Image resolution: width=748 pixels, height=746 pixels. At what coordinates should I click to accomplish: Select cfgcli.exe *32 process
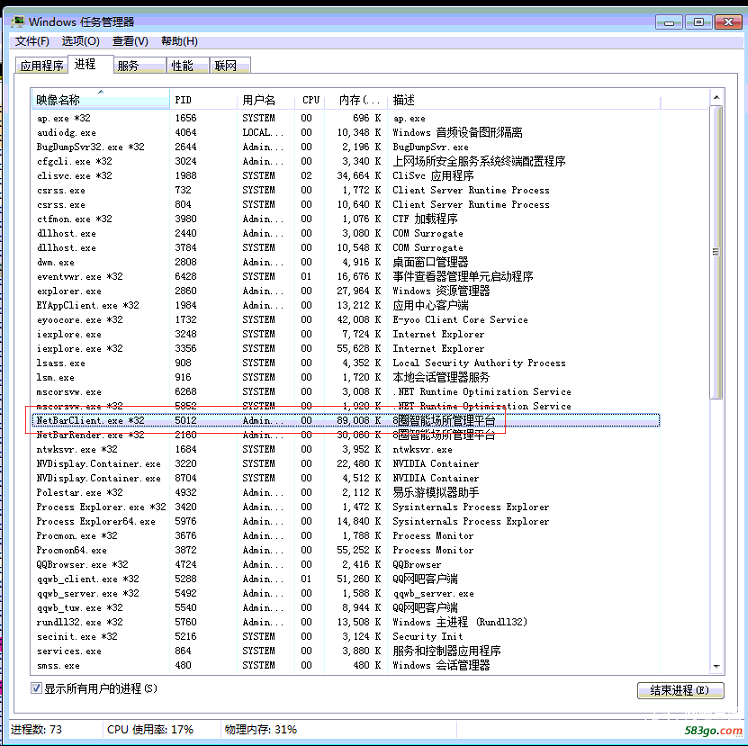(x=346, y=161)
